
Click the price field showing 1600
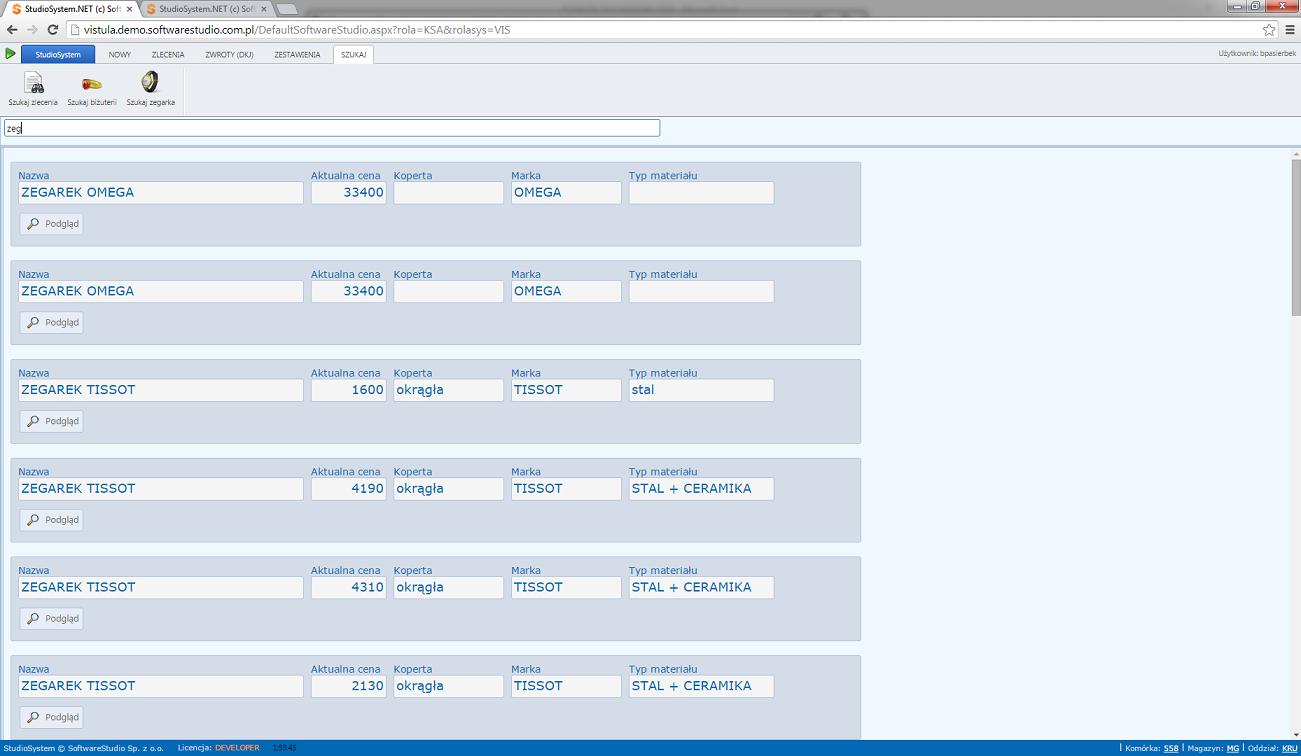coord(348,390)
